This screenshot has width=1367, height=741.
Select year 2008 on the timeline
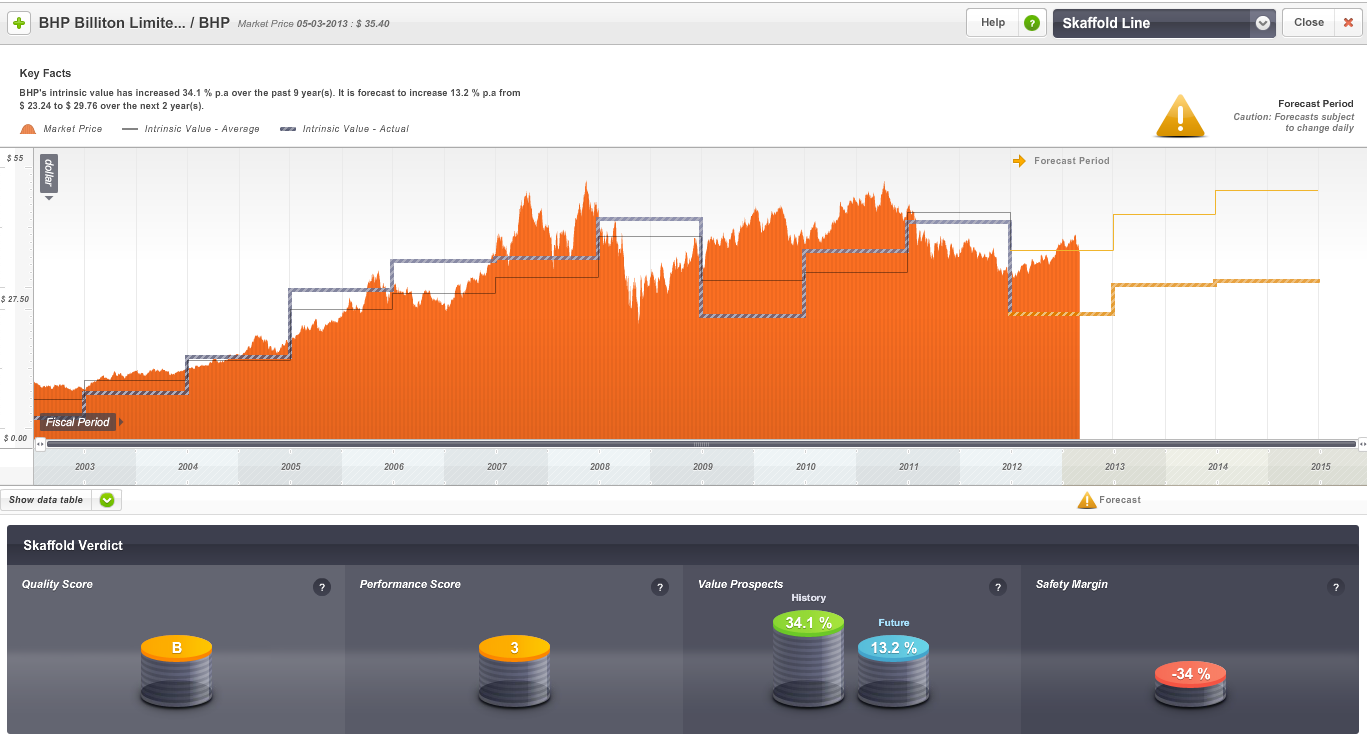(x=600, y=467)
